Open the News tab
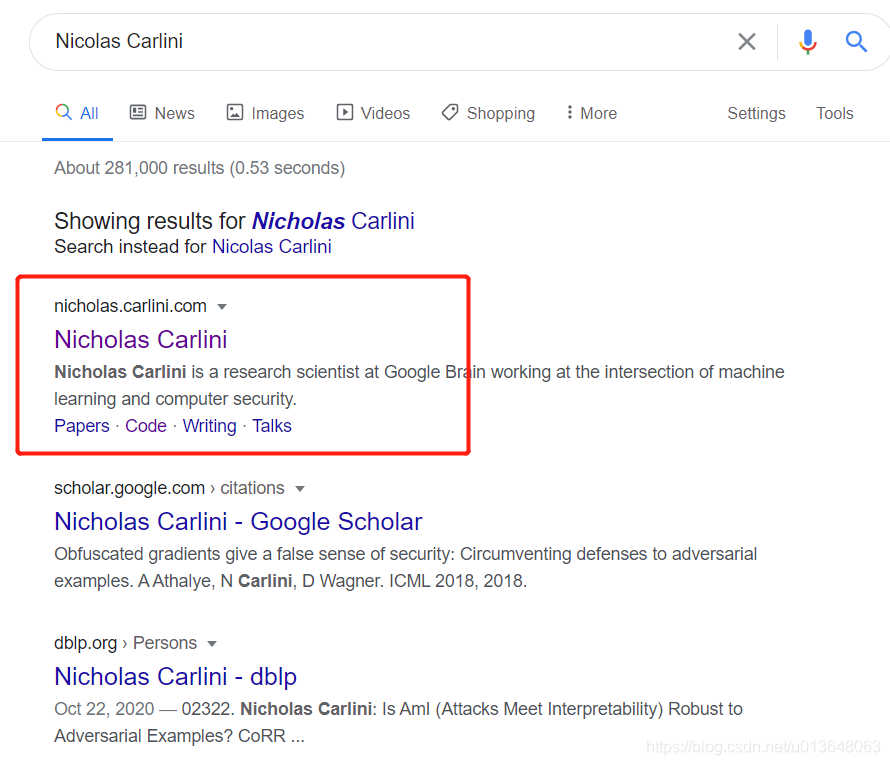Screen dimensions: 890x765 pos(162,113)
